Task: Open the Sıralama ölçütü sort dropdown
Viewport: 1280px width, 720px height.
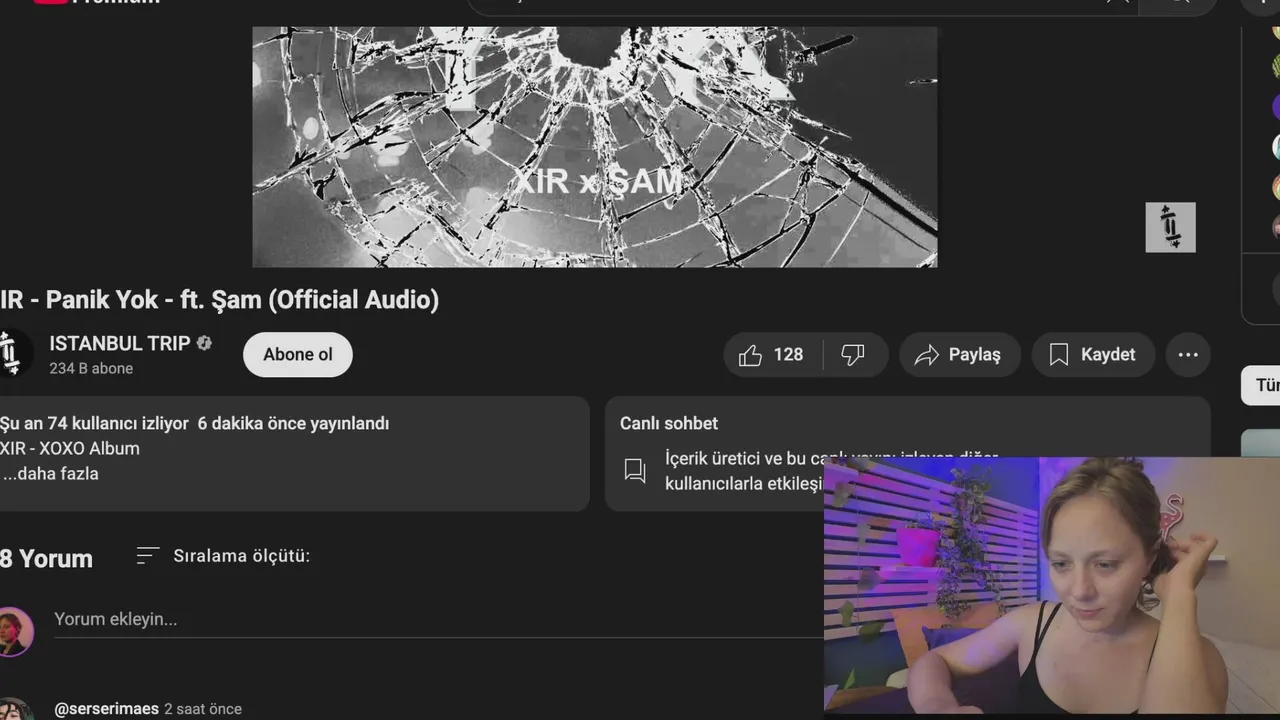Action: tap(223, 555)
